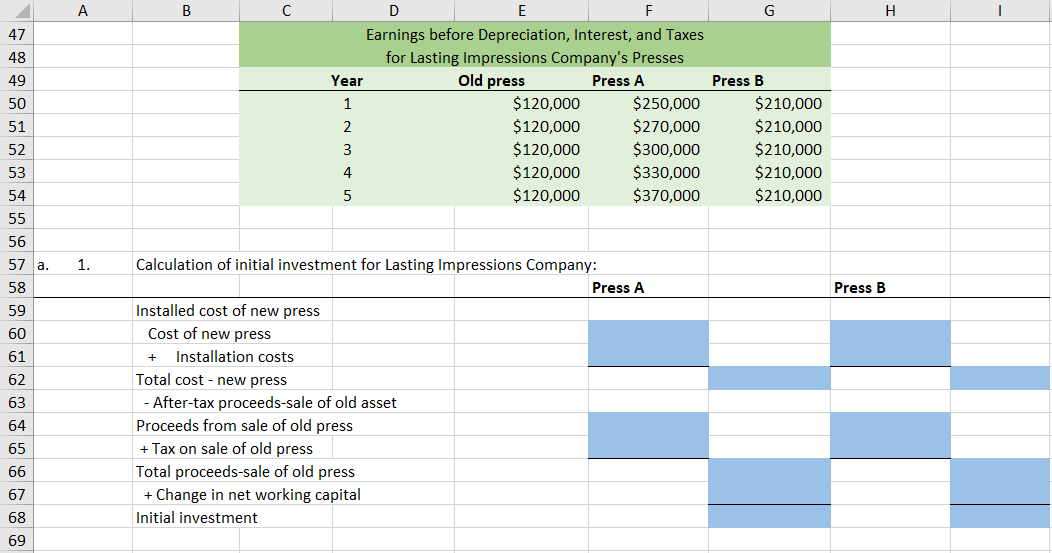Click 'Cost of new press' label
This screenshot has width=1052, height=553.
(x=209, y=334)
